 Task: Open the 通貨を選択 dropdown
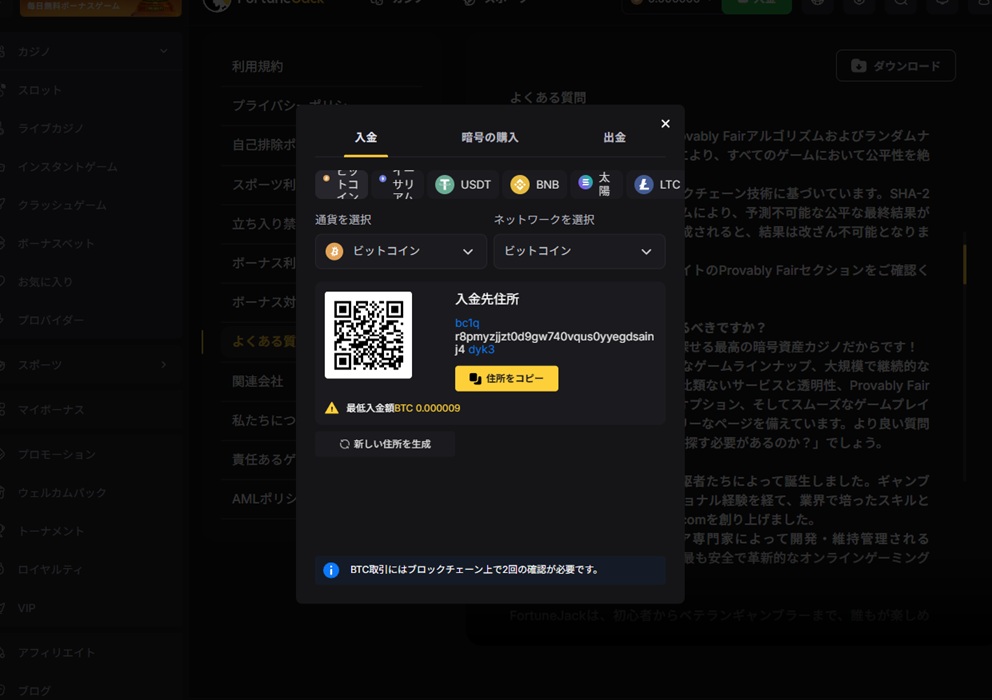pyautogui.click(x=400, y=251)
